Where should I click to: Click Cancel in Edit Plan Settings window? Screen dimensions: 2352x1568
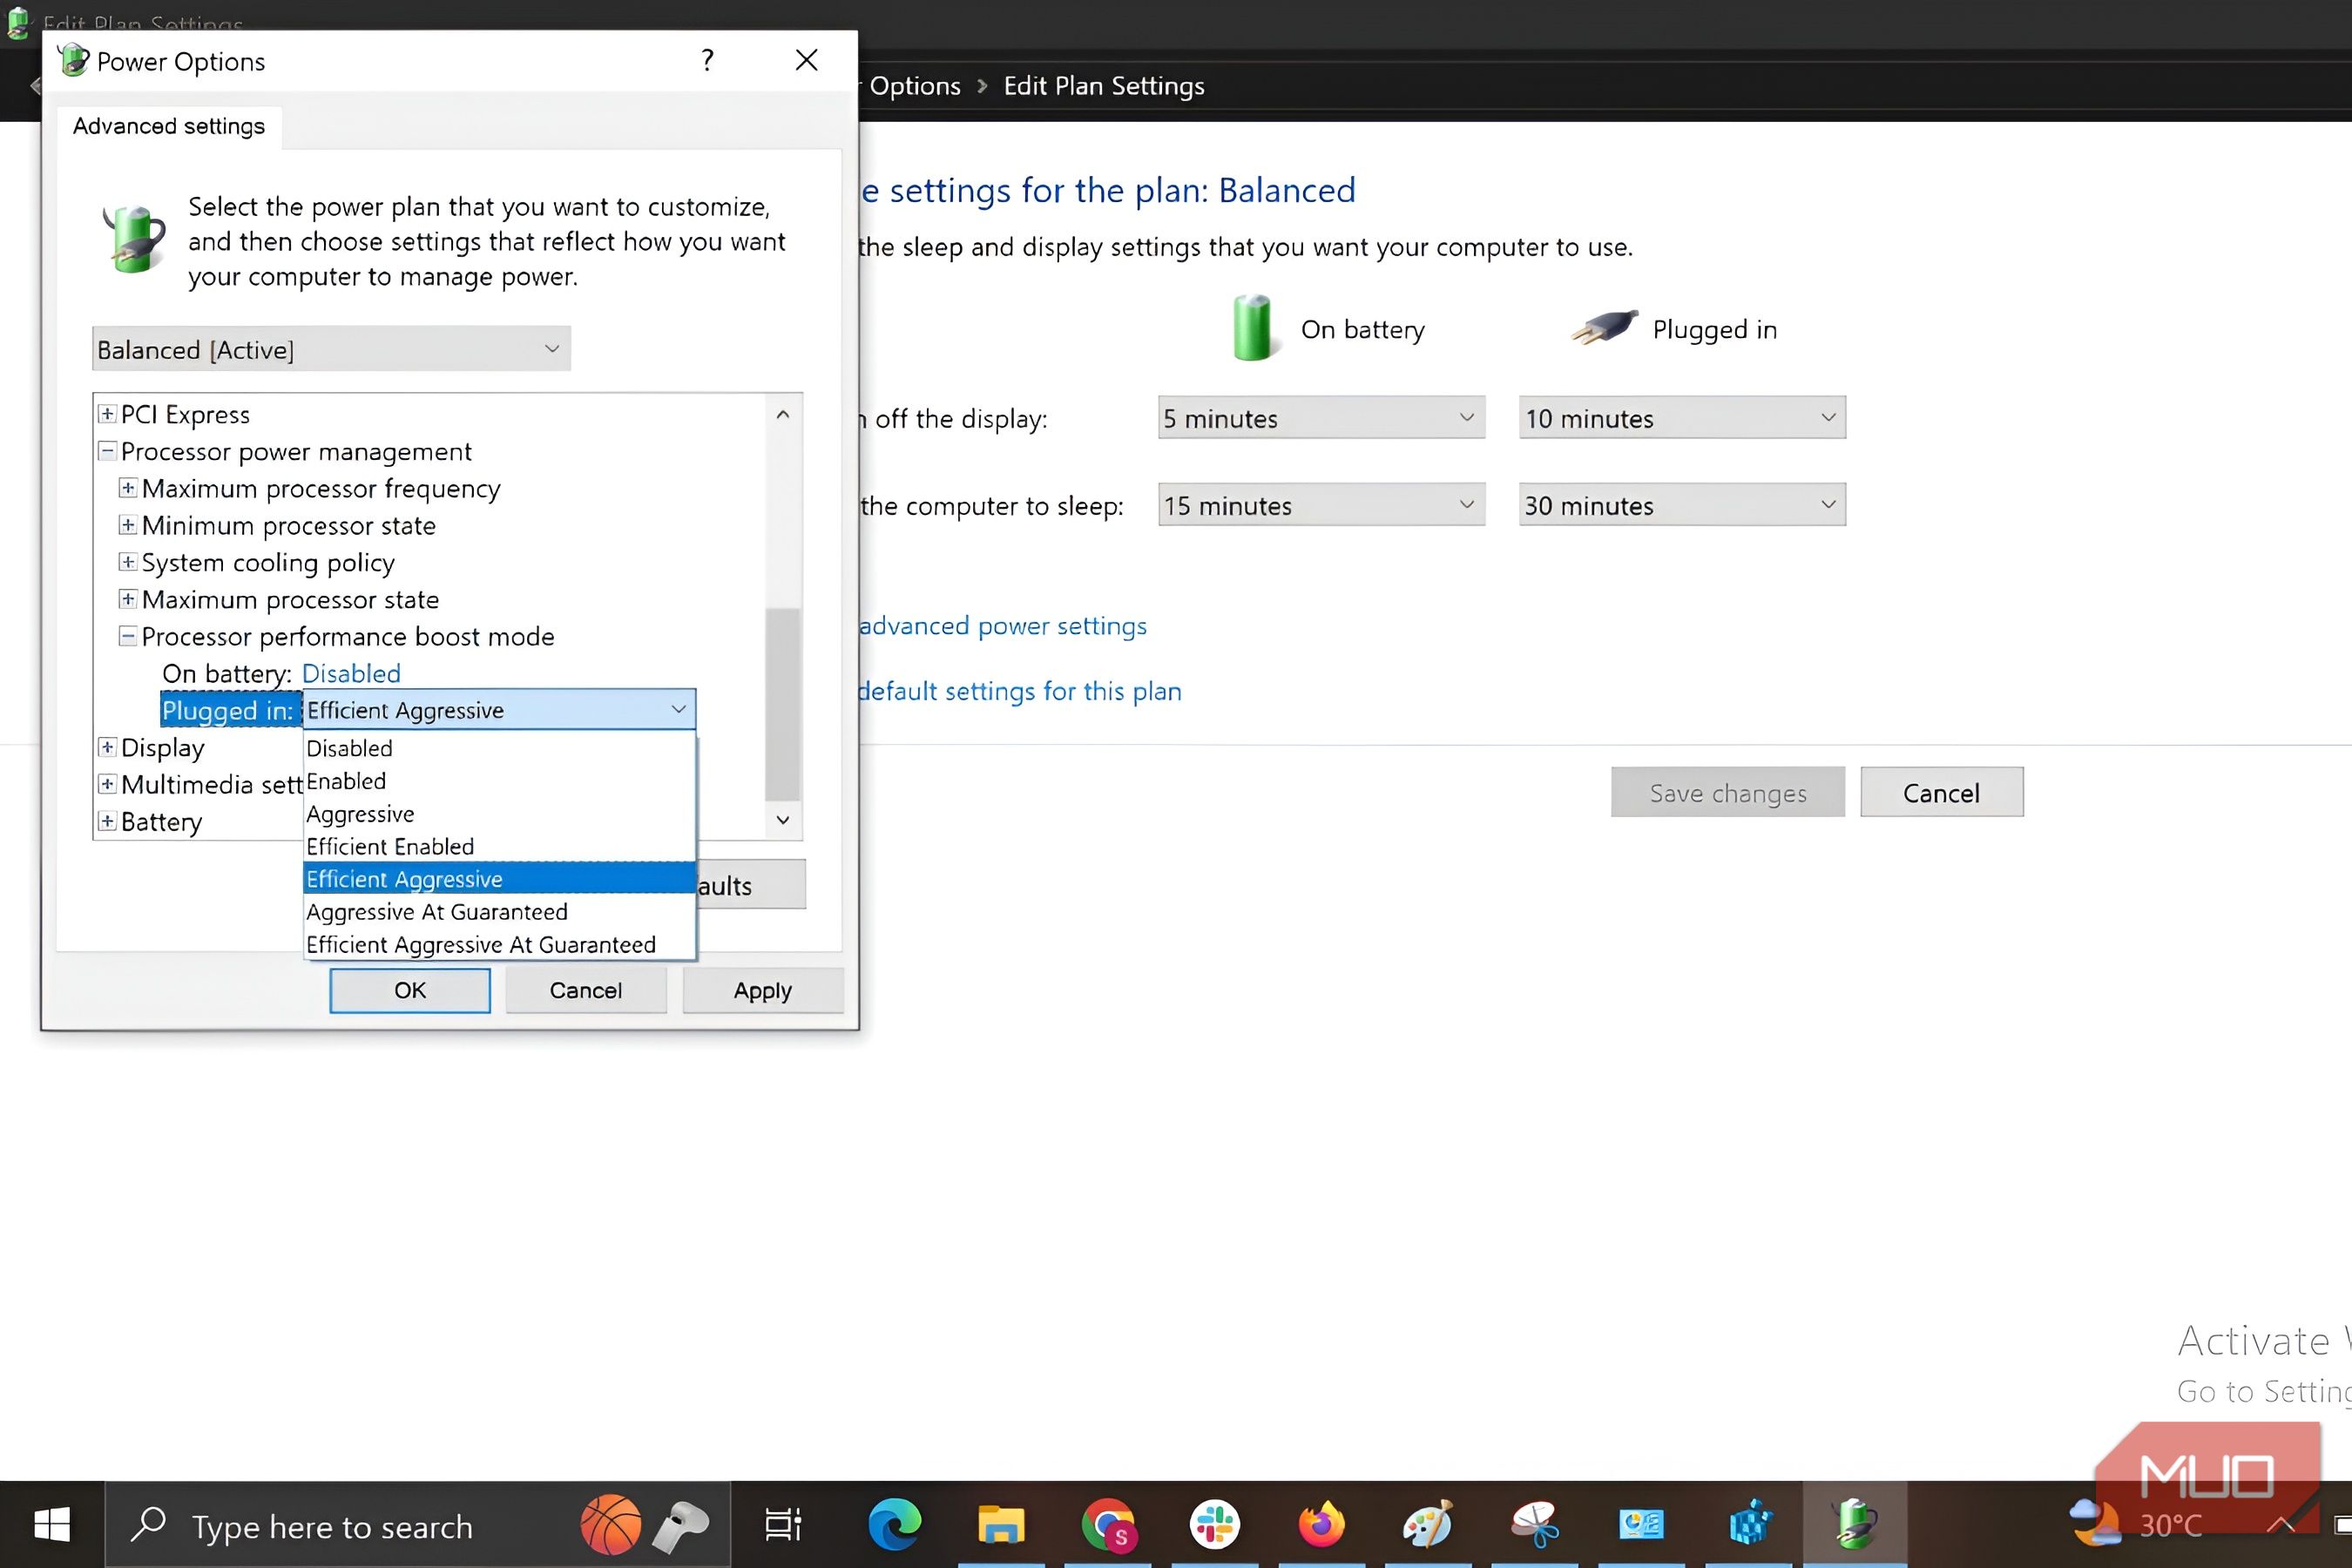pyautogui.click(x=1941, y=792)
